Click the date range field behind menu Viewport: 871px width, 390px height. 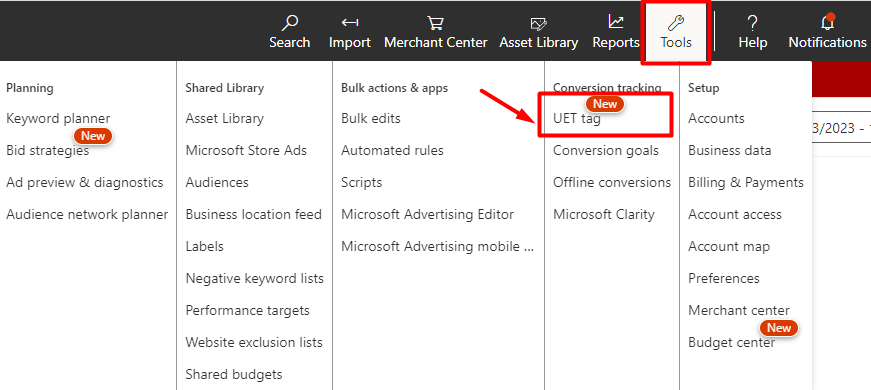[x=841, y=128]
